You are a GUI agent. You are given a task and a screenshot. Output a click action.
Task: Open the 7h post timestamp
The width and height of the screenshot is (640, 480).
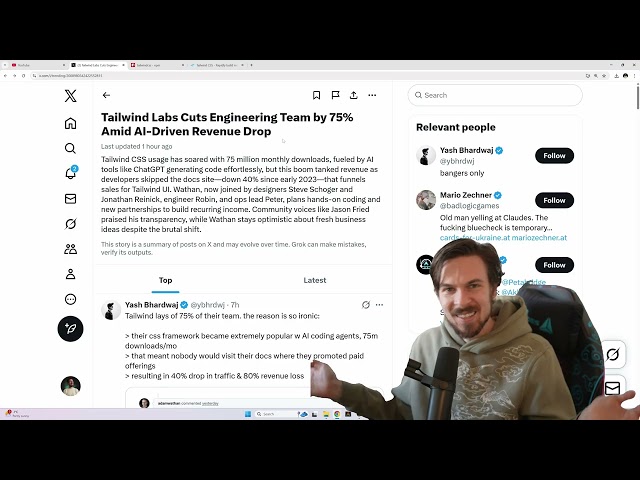tap(235, 305)
